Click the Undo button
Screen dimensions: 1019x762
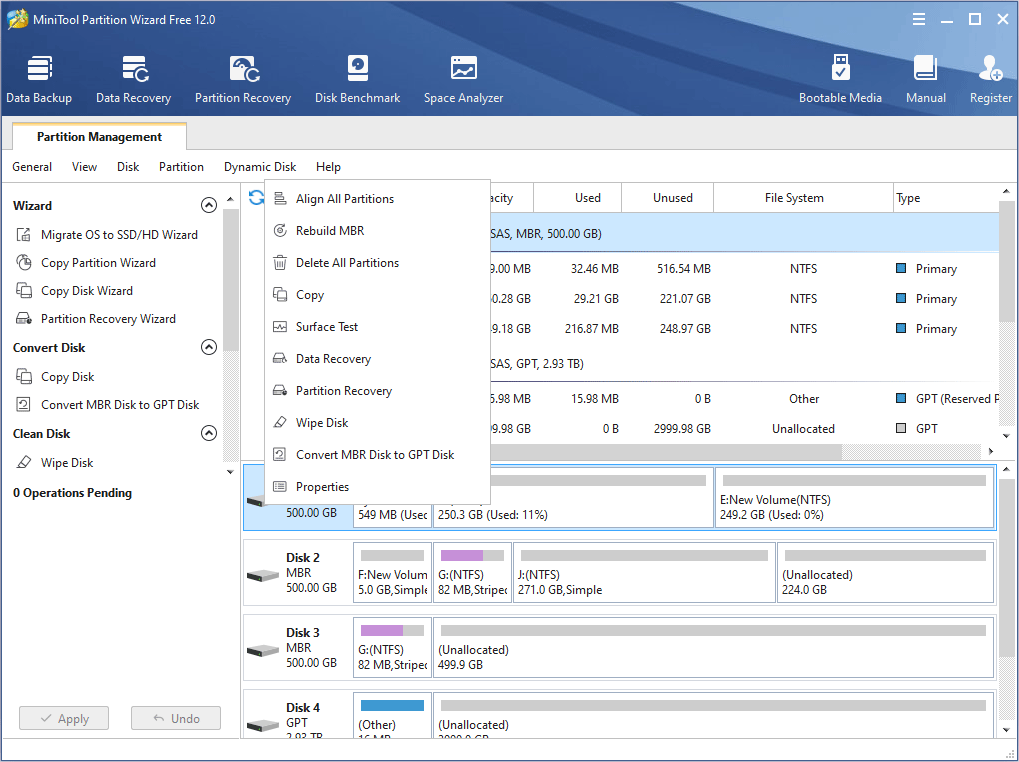175,718
